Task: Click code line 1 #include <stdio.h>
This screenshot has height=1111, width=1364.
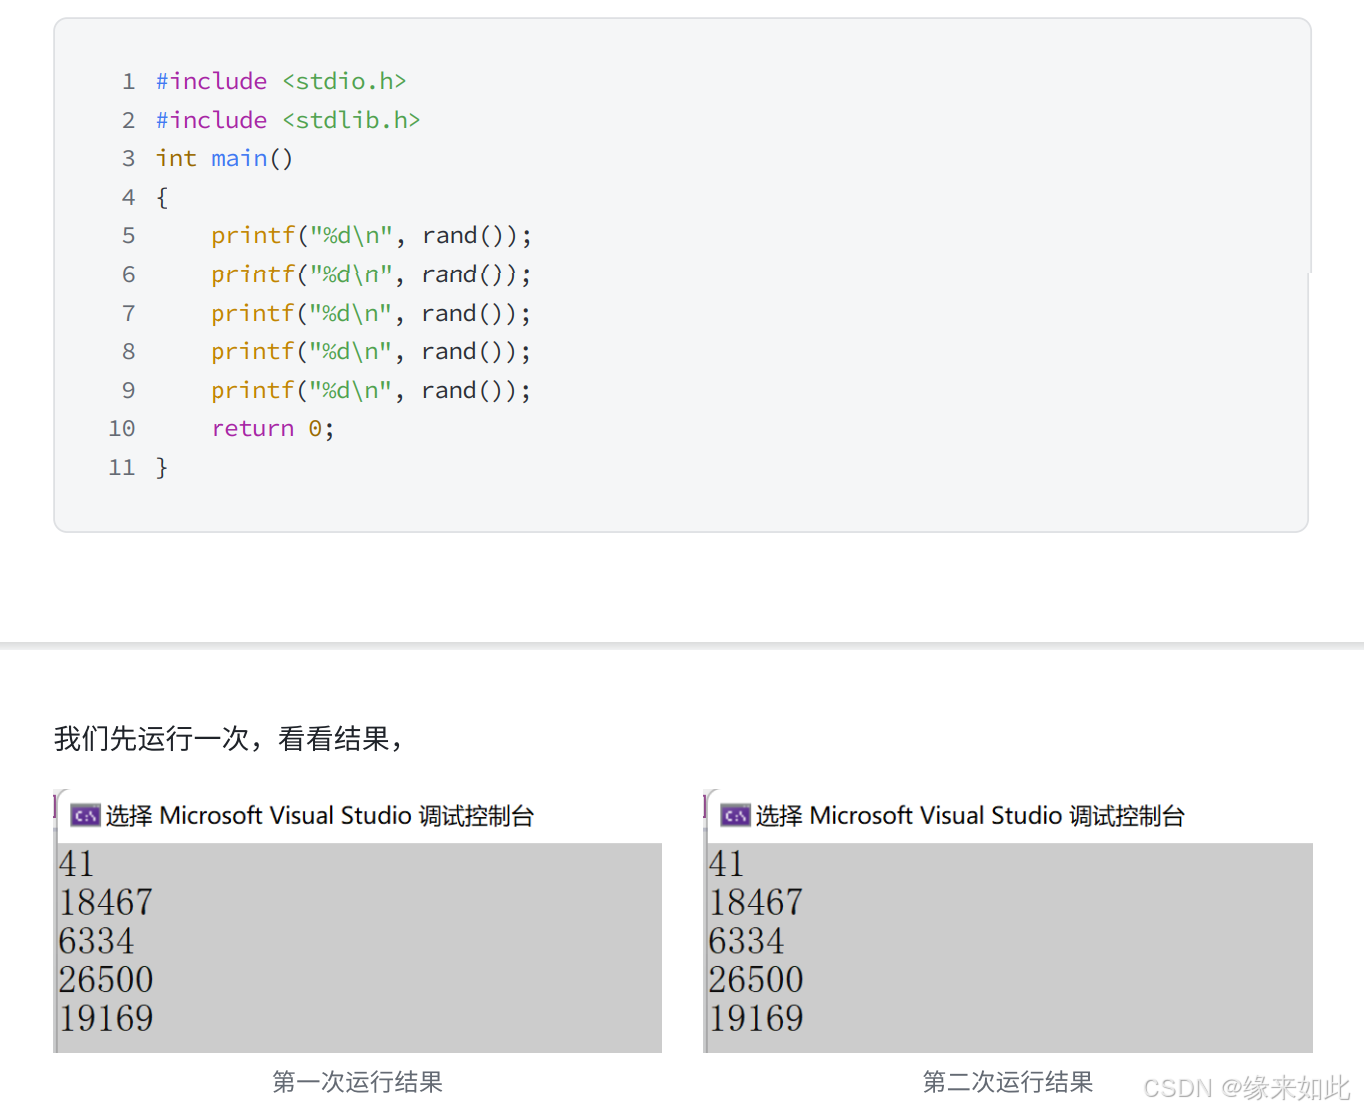Action: [281, 81]
